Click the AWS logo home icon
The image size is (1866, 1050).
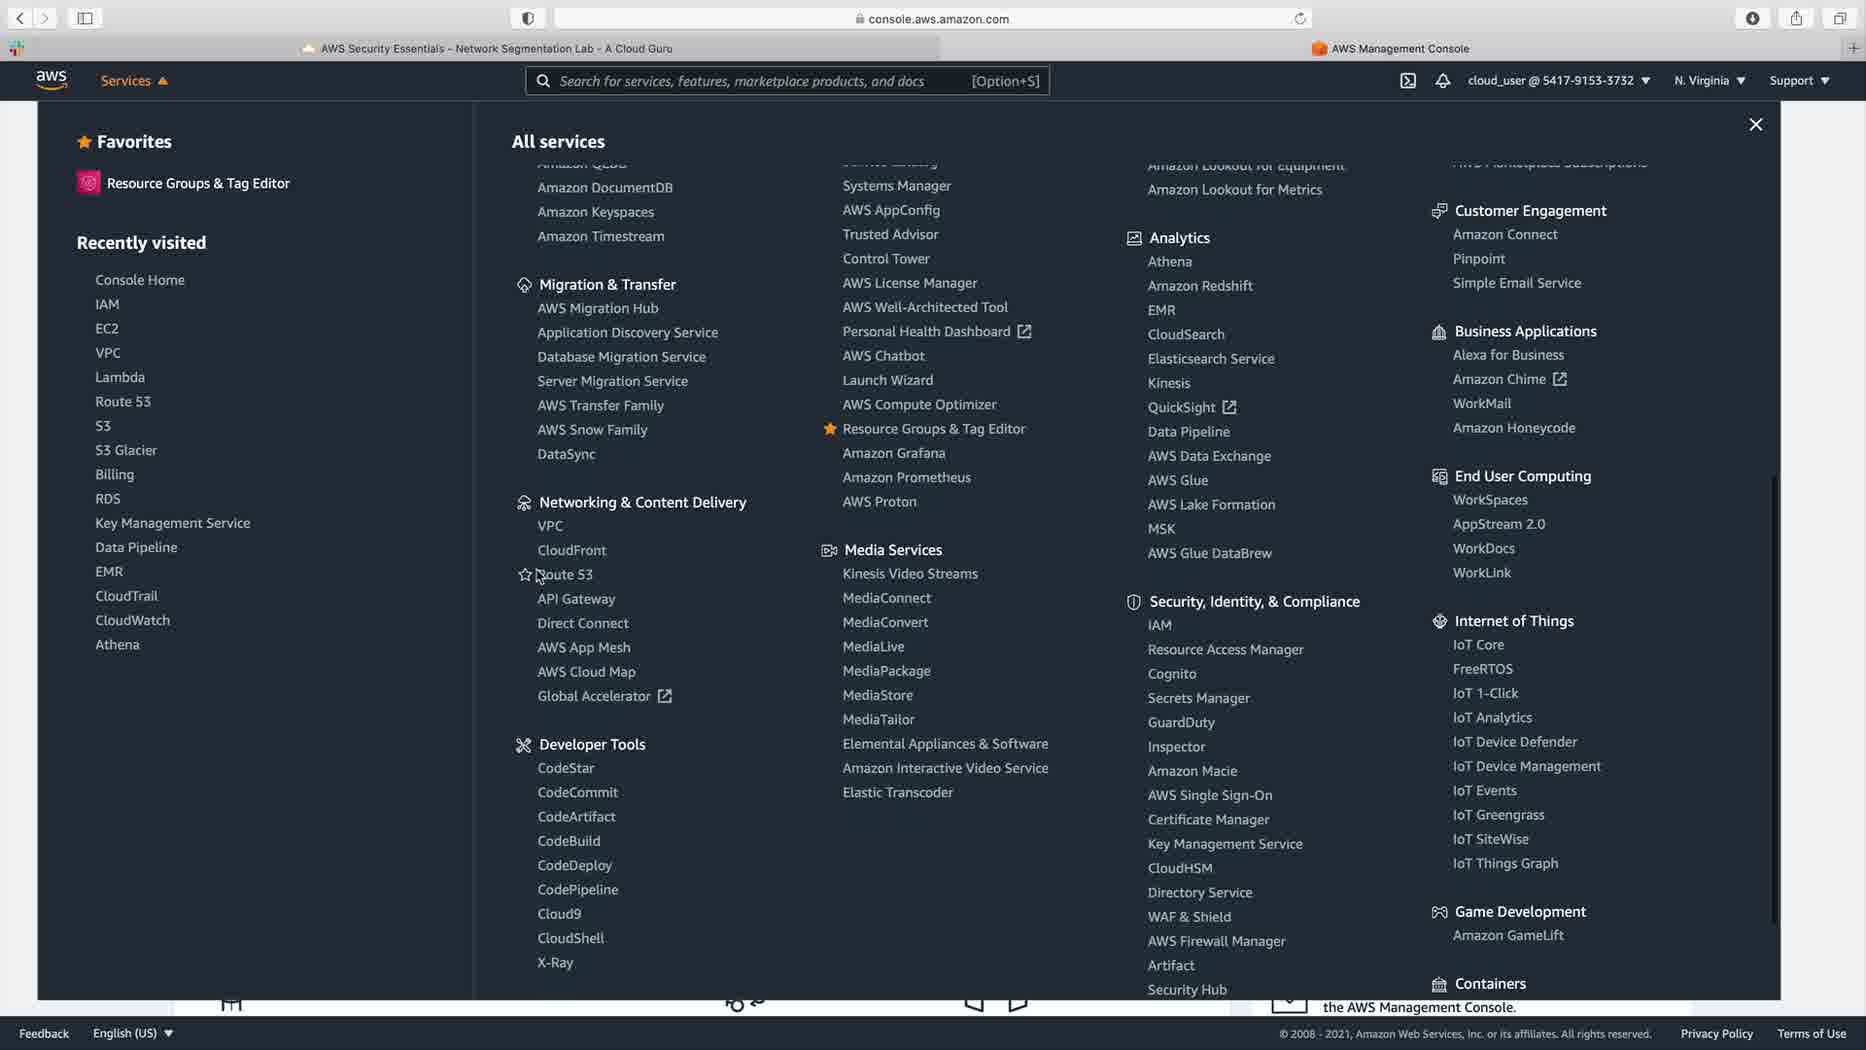(x=51, y=80)
